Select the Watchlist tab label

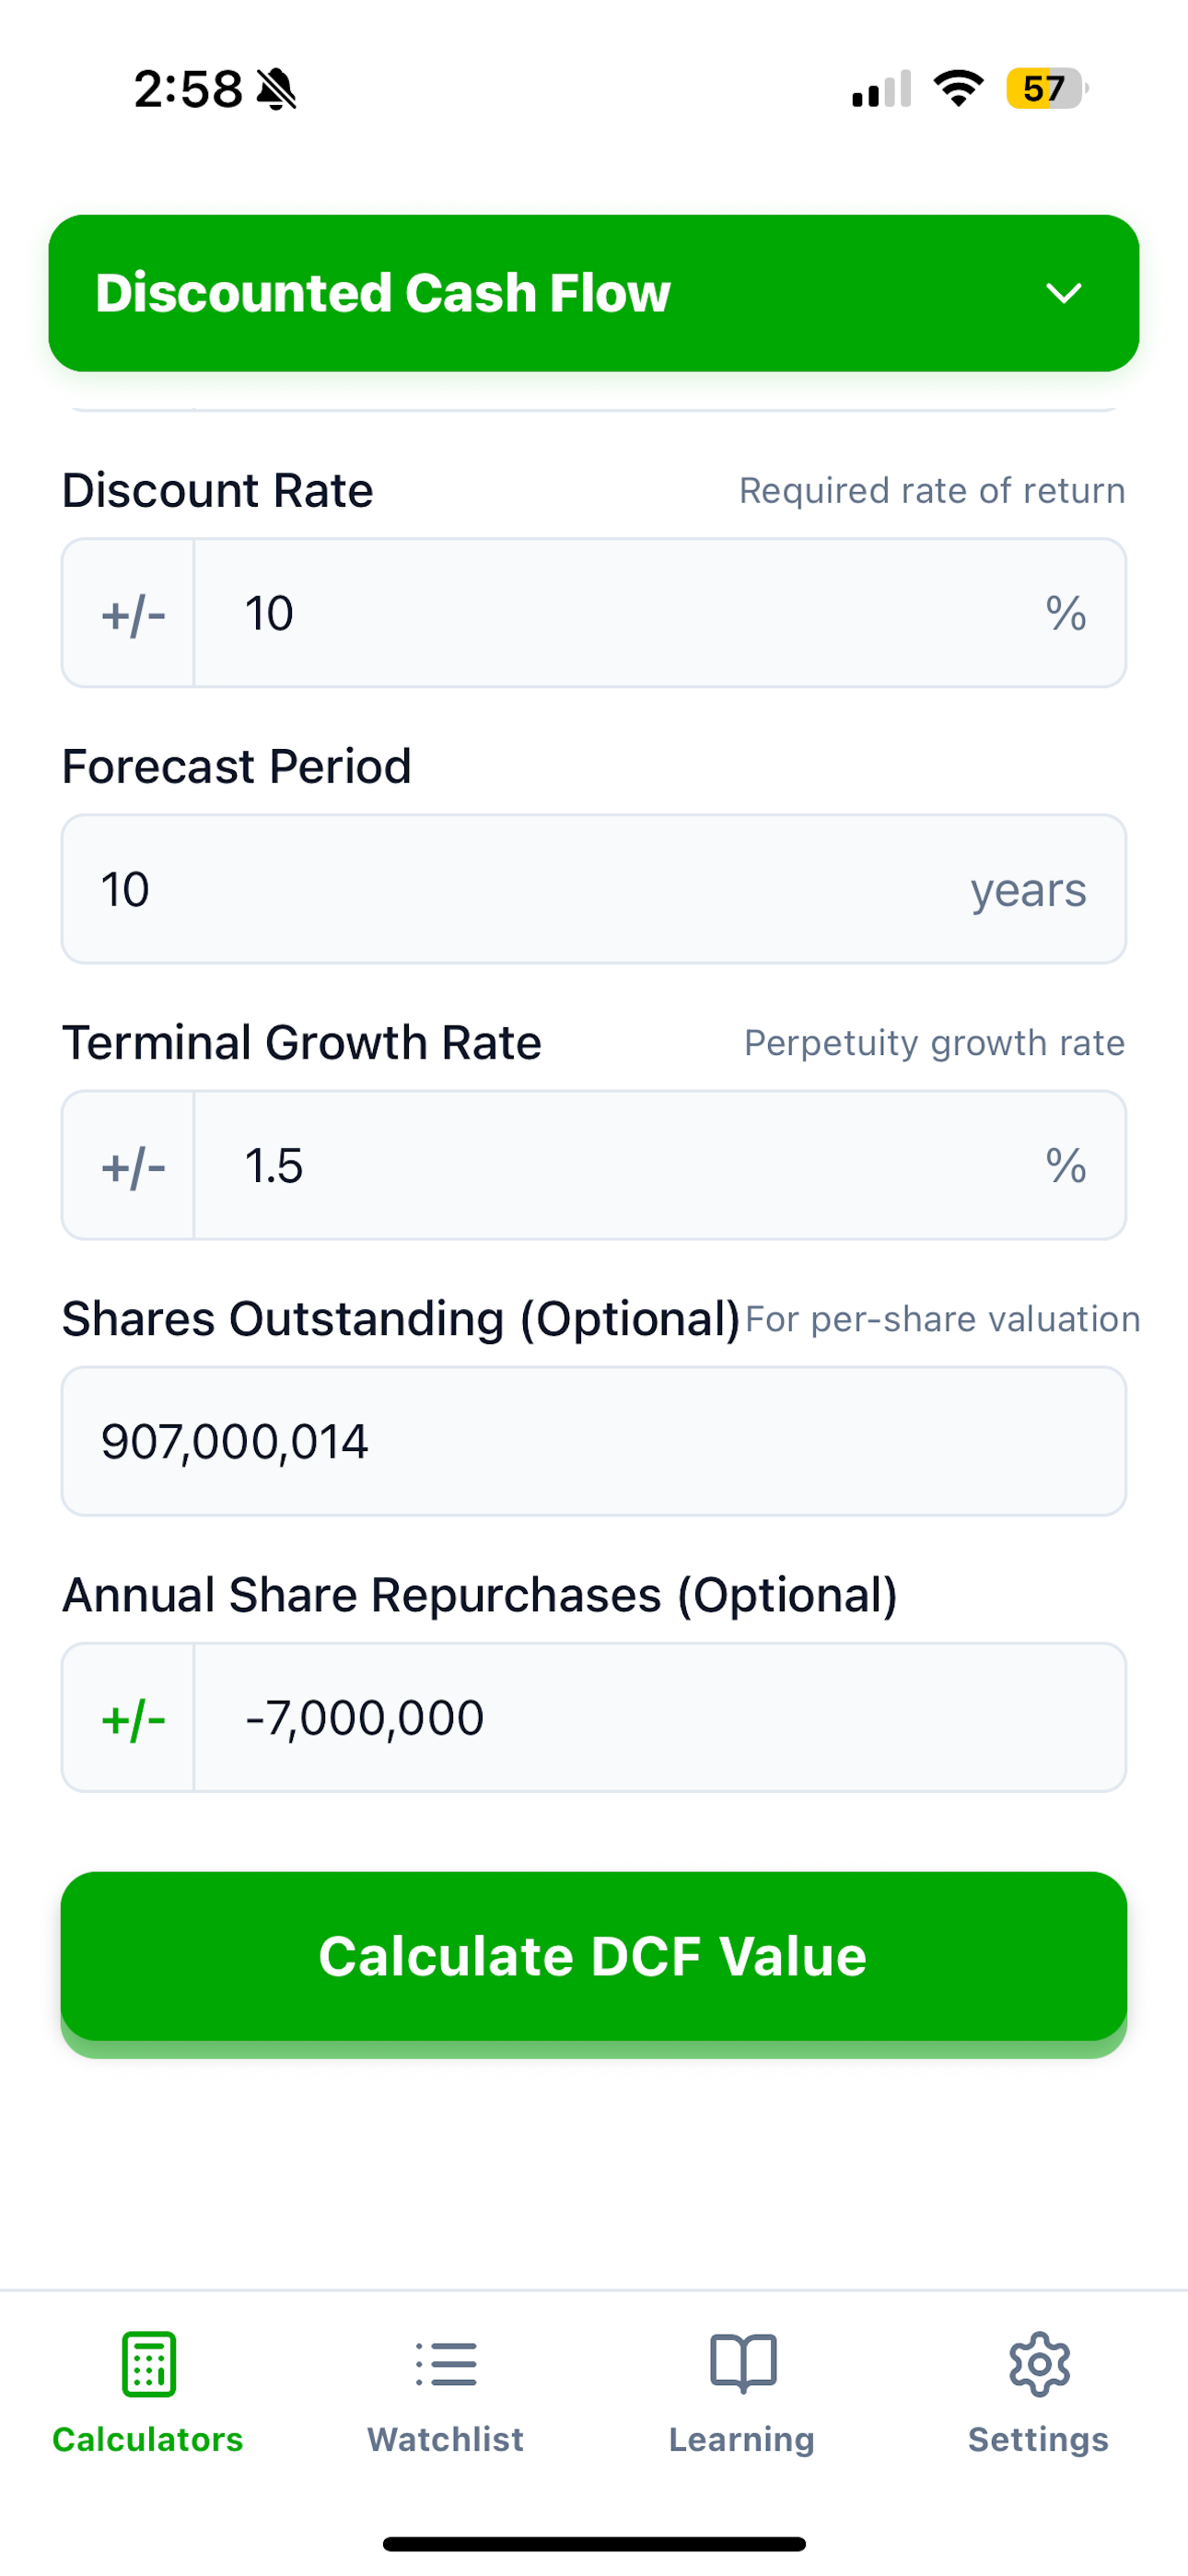pos(446,2439)
